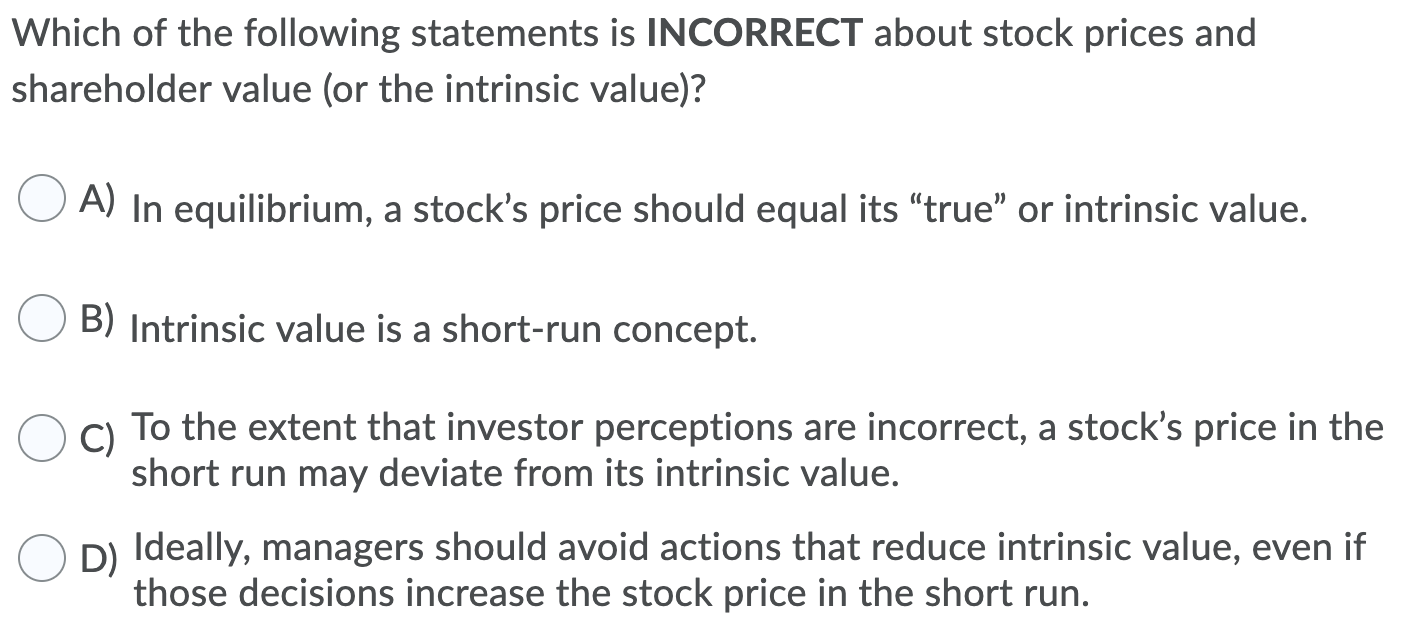Pick option A about equilibrium stock price

[40, 201]
